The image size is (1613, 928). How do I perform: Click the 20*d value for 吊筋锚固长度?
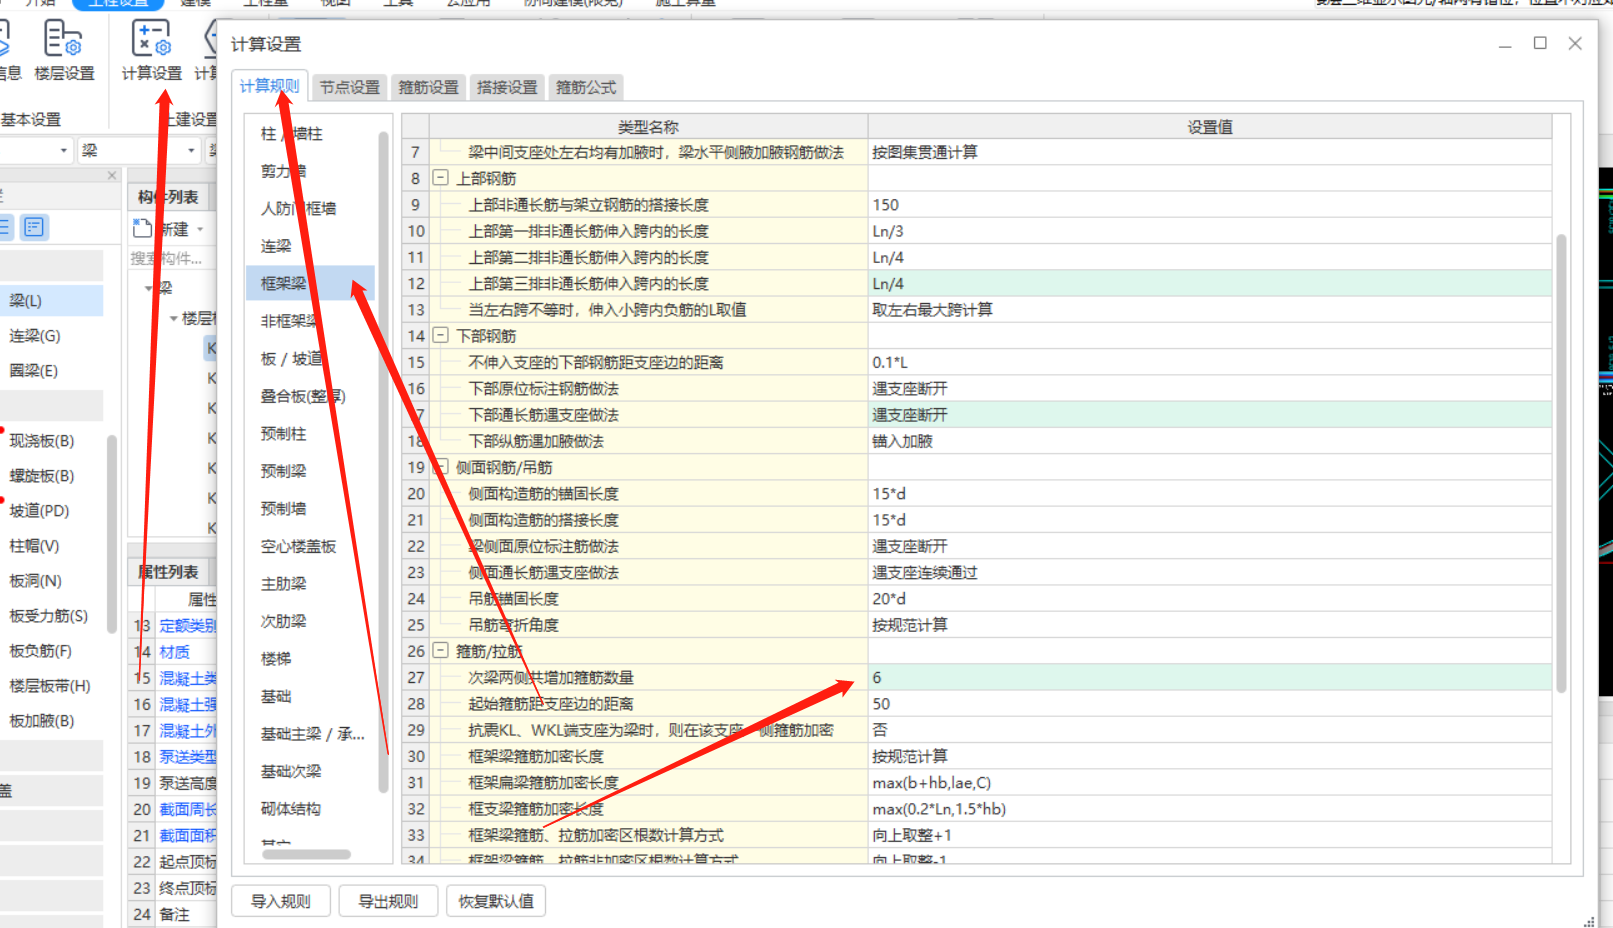(x=1209, y=598)
